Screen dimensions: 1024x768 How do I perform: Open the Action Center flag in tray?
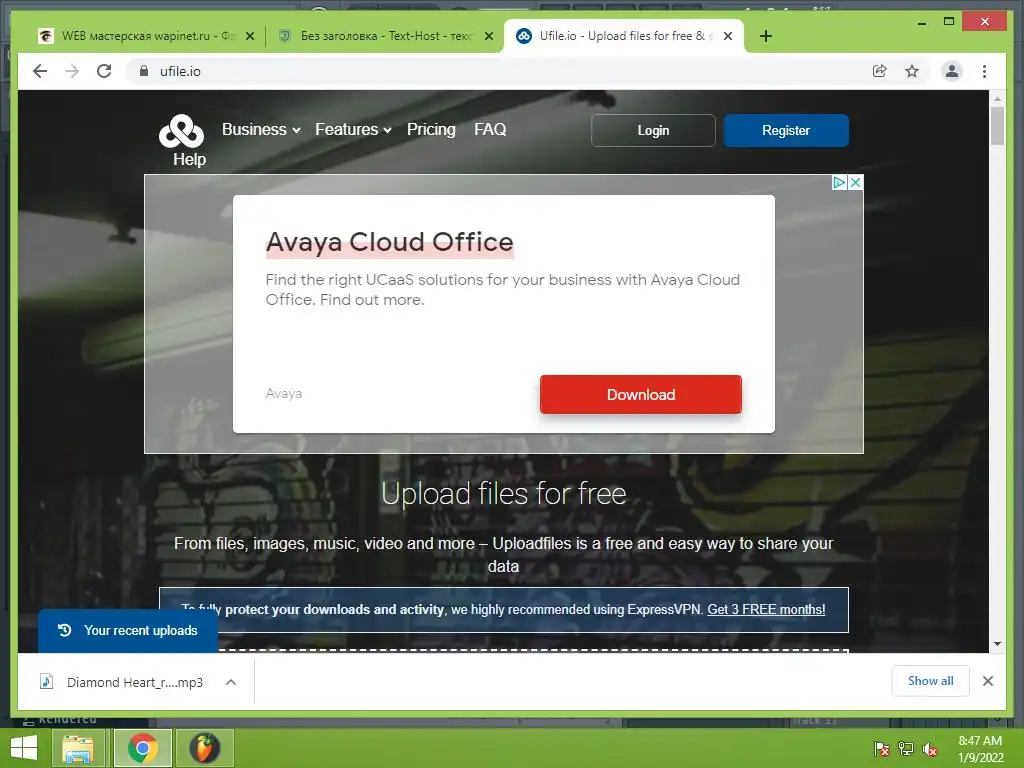coord(881,749)
